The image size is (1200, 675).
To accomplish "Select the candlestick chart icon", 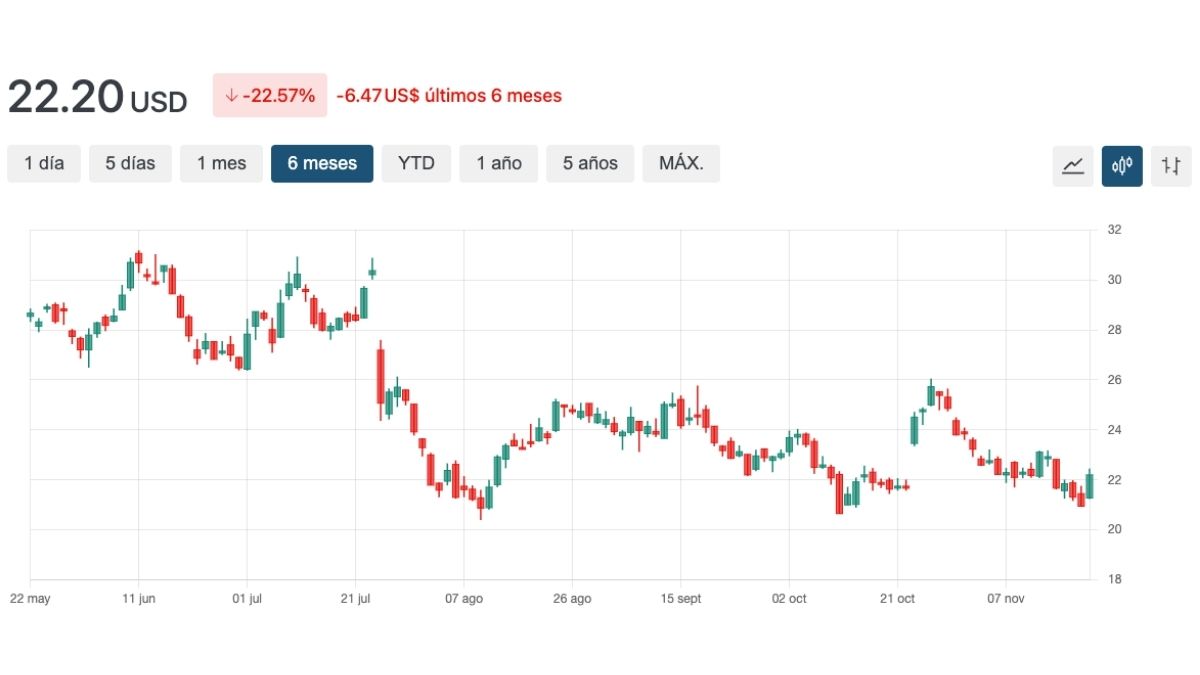I will tap(1121, 165).
